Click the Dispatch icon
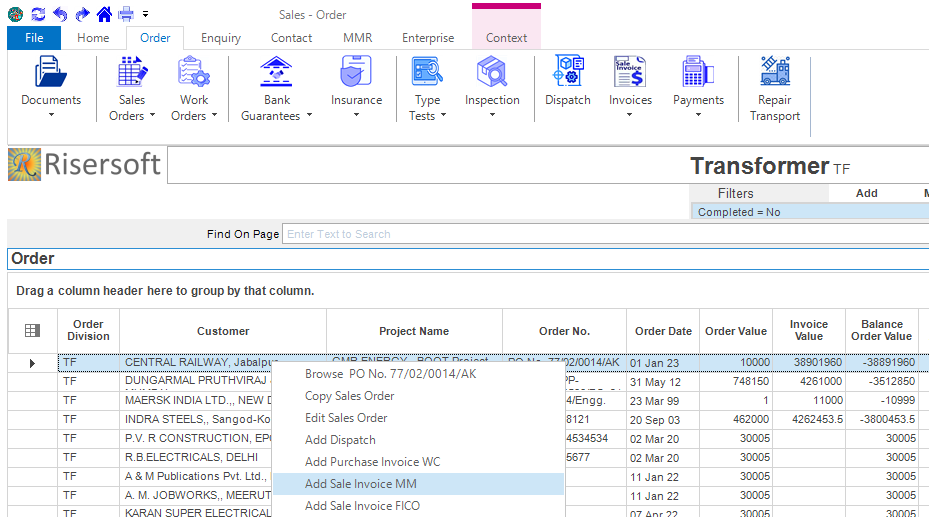This screenshot has height=517, width=929. point(568,73)
